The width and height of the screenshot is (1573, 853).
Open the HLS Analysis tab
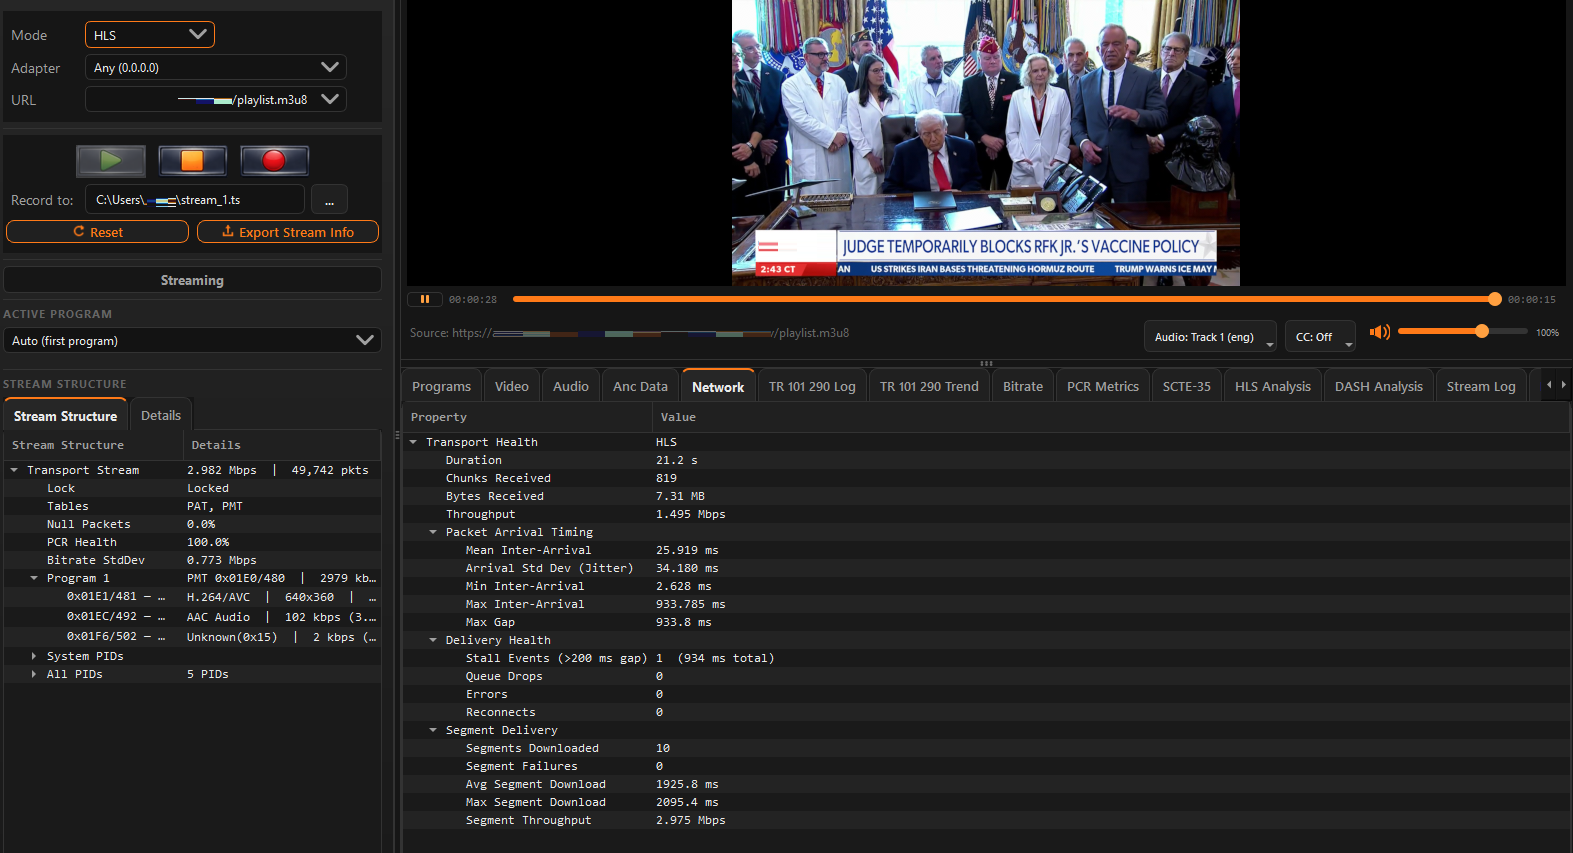tap(1272, 387)
